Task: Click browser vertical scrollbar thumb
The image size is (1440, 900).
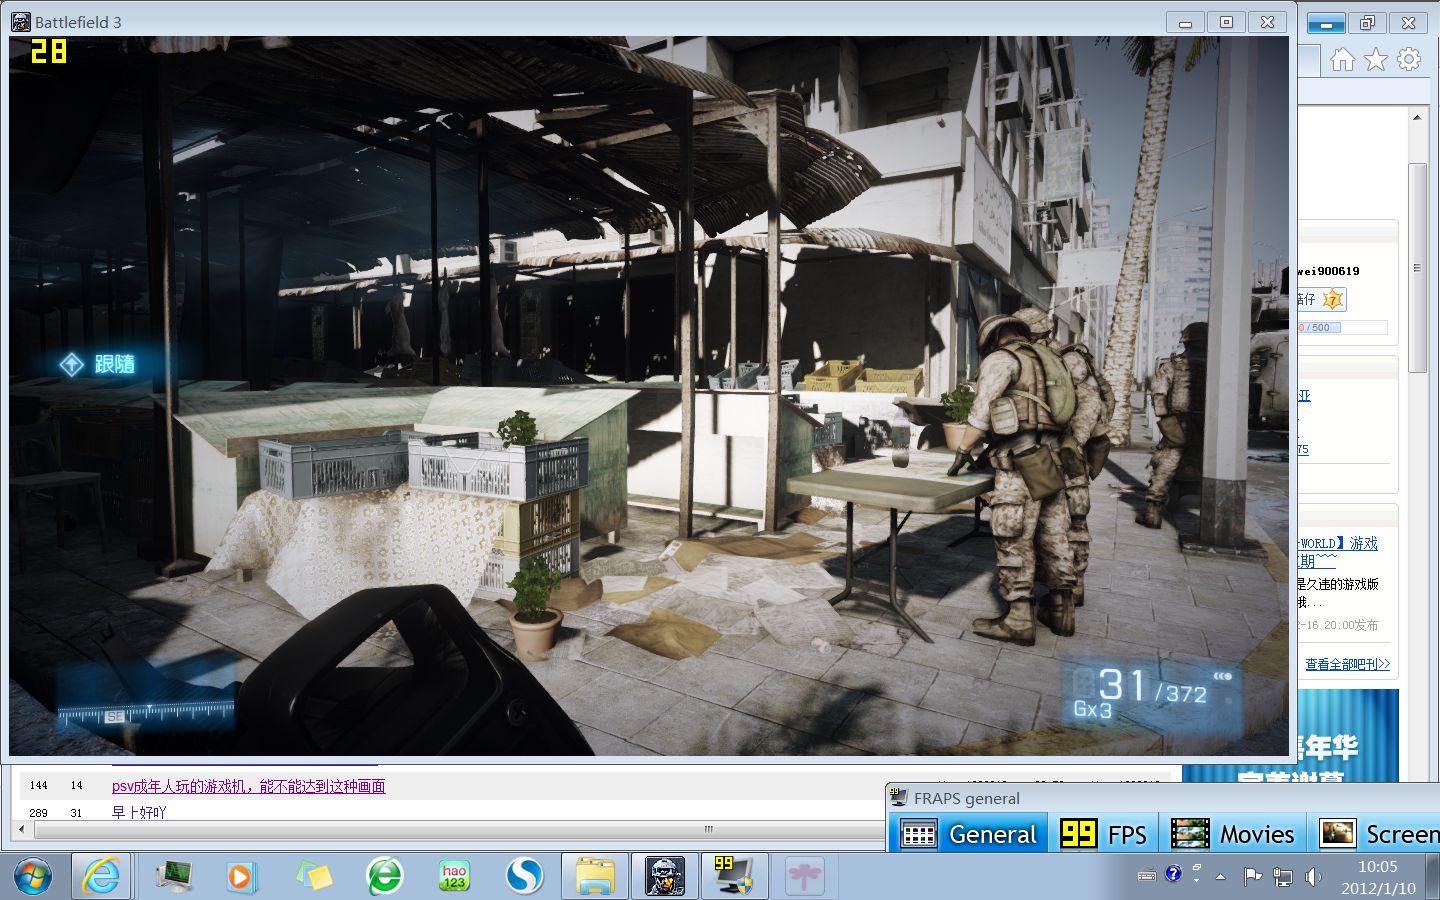Action: 1416,268
